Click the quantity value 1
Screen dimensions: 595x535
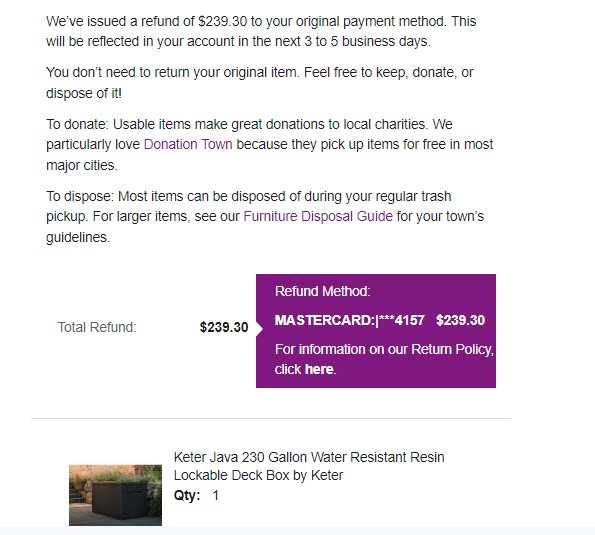coord(216,496)
